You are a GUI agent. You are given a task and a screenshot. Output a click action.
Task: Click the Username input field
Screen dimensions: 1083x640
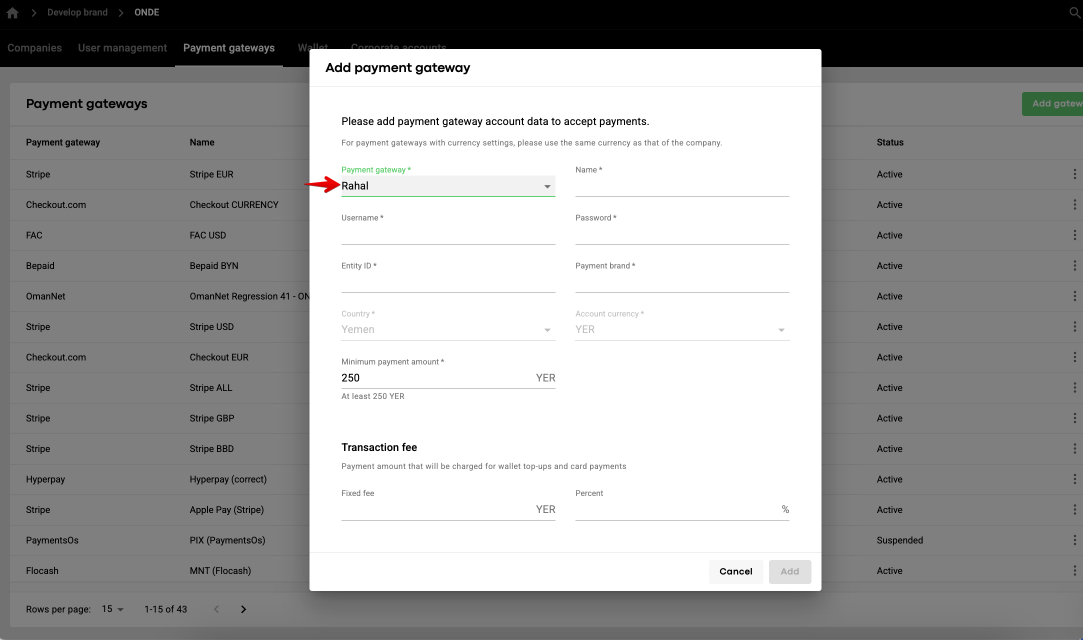click(447, 234)
